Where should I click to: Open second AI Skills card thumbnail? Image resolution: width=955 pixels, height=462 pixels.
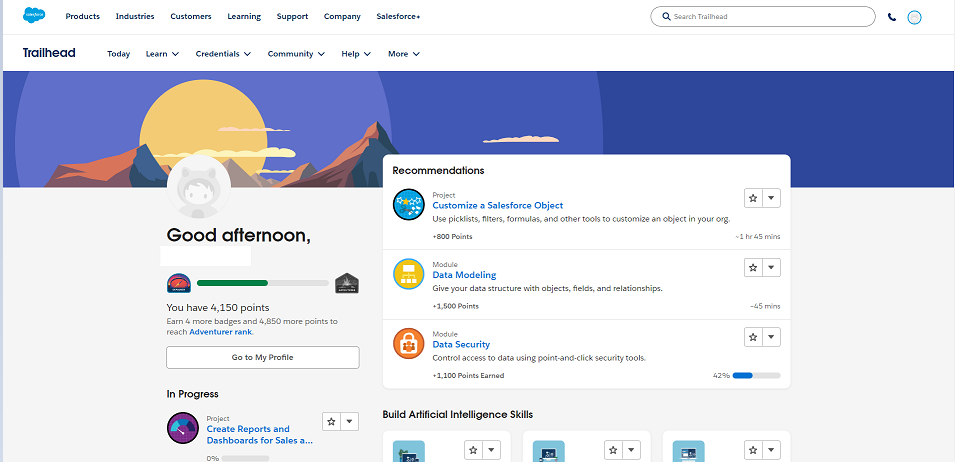549,451
